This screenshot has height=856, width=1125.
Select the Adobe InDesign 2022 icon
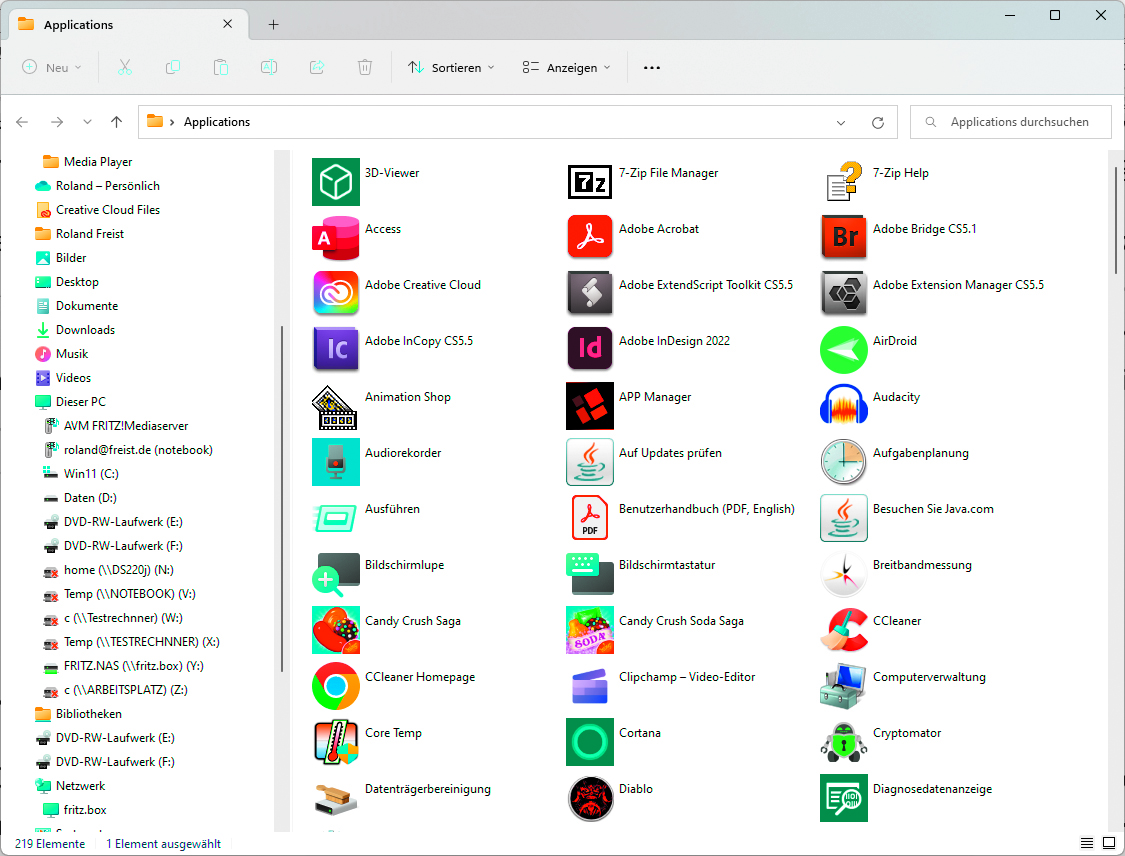pyautogui.click(x=590, y=349)
